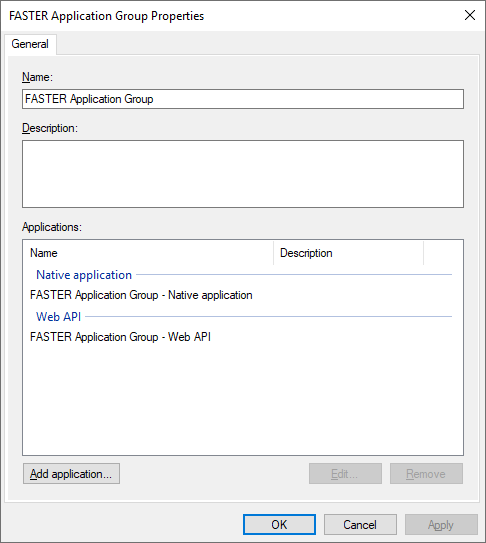Screen dimensions: 486x543
Task: Click the Apply button
Action: pyautogui.click(x=441, y=524)
